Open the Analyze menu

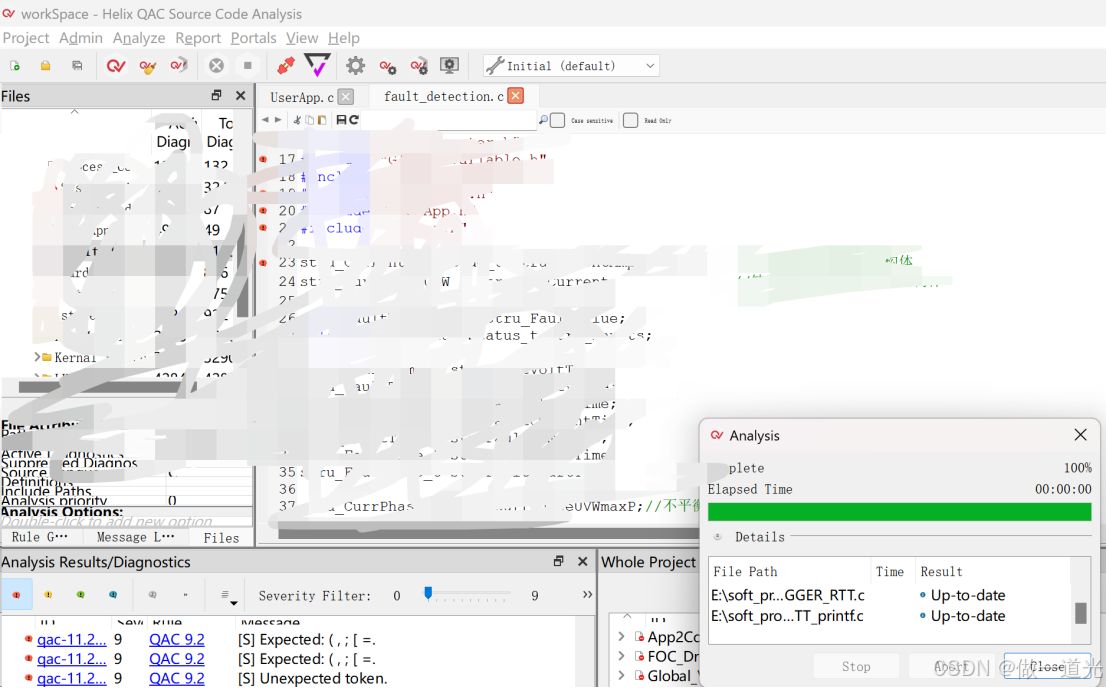pyautogui.click(x=139, y=38)
